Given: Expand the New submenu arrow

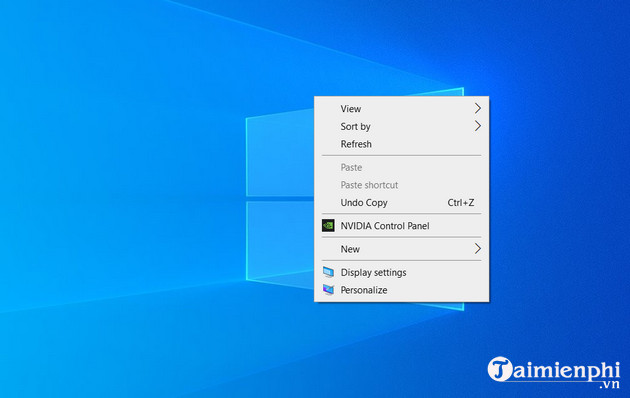Looking at the screenshot, I should [x=477, y=249].
